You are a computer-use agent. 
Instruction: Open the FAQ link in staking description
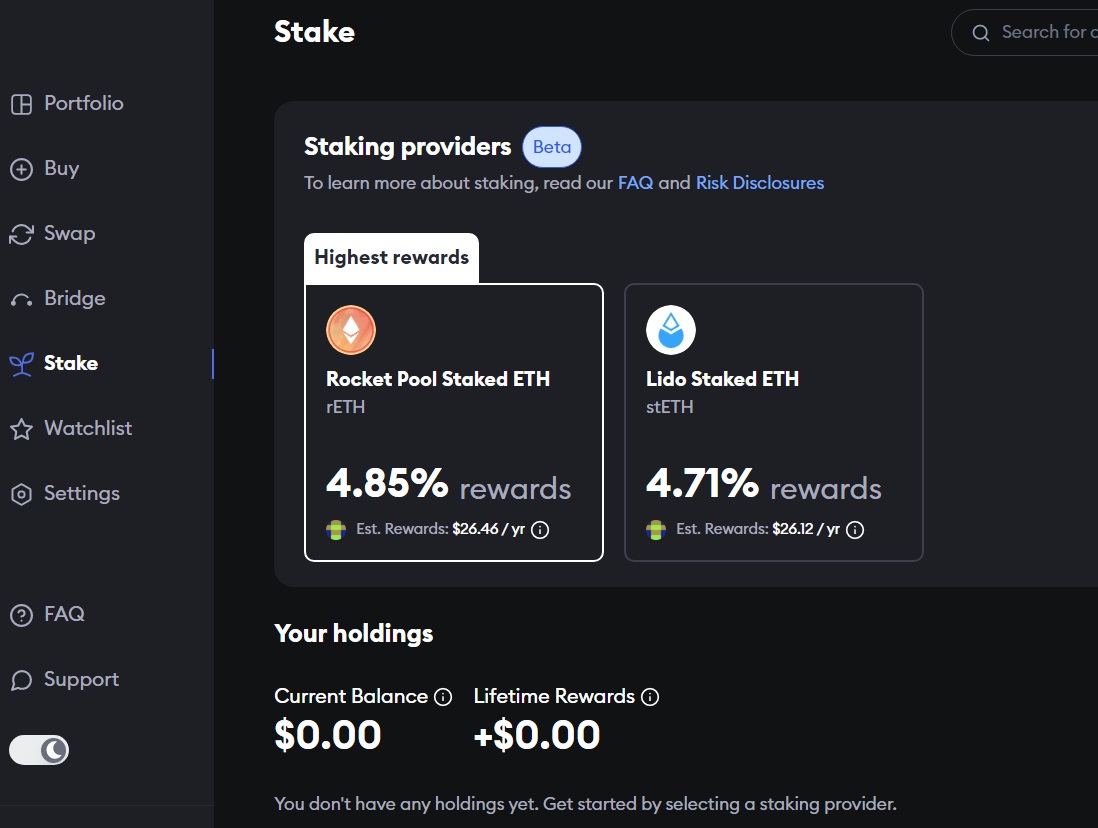pos(635,183)
